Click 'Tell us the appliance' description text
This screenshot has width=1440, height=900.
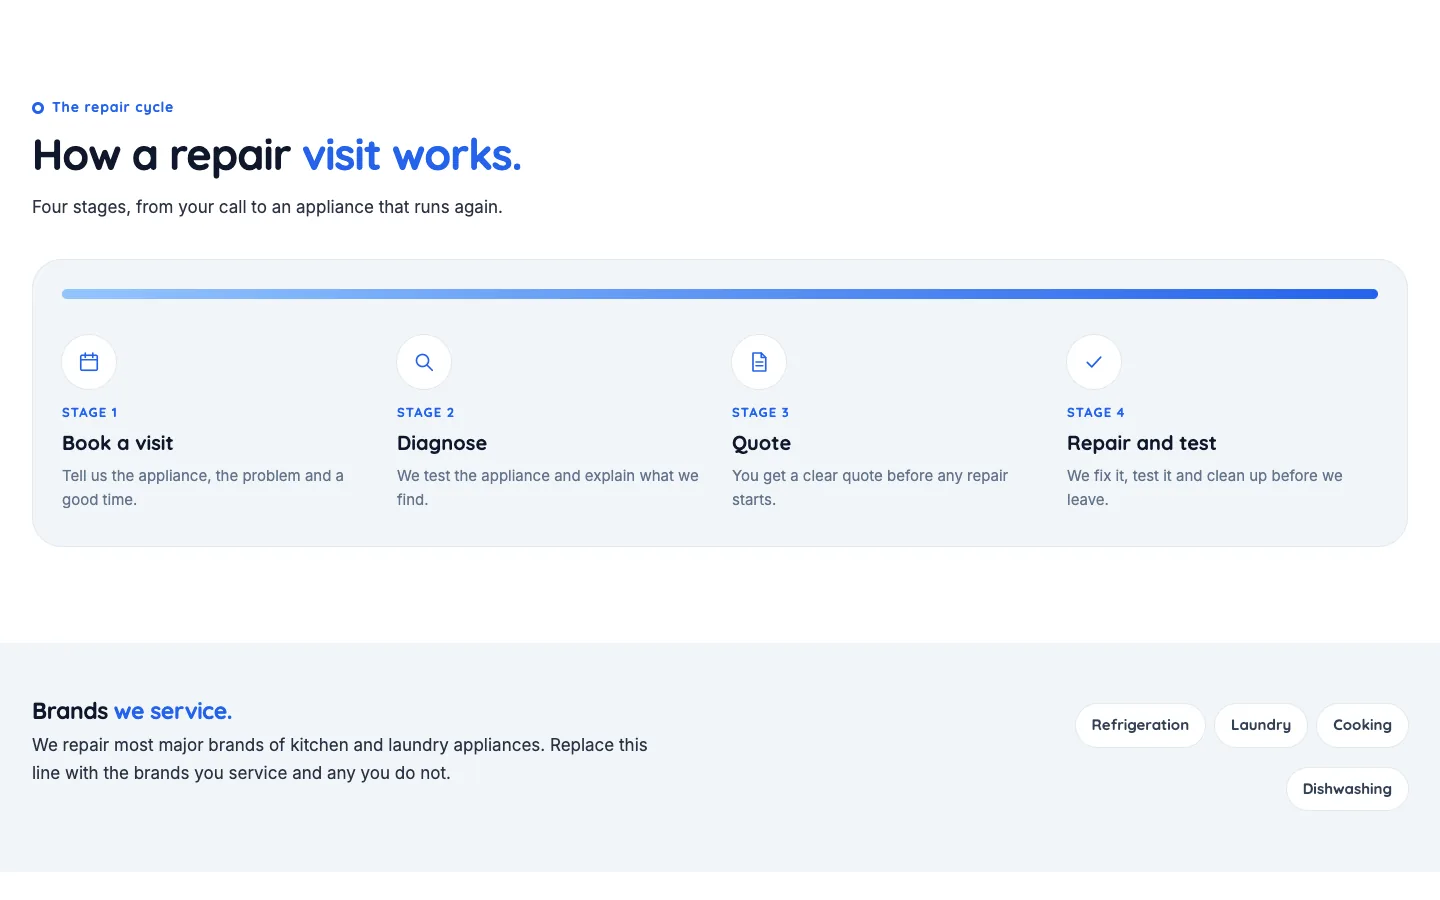(203, 488)
